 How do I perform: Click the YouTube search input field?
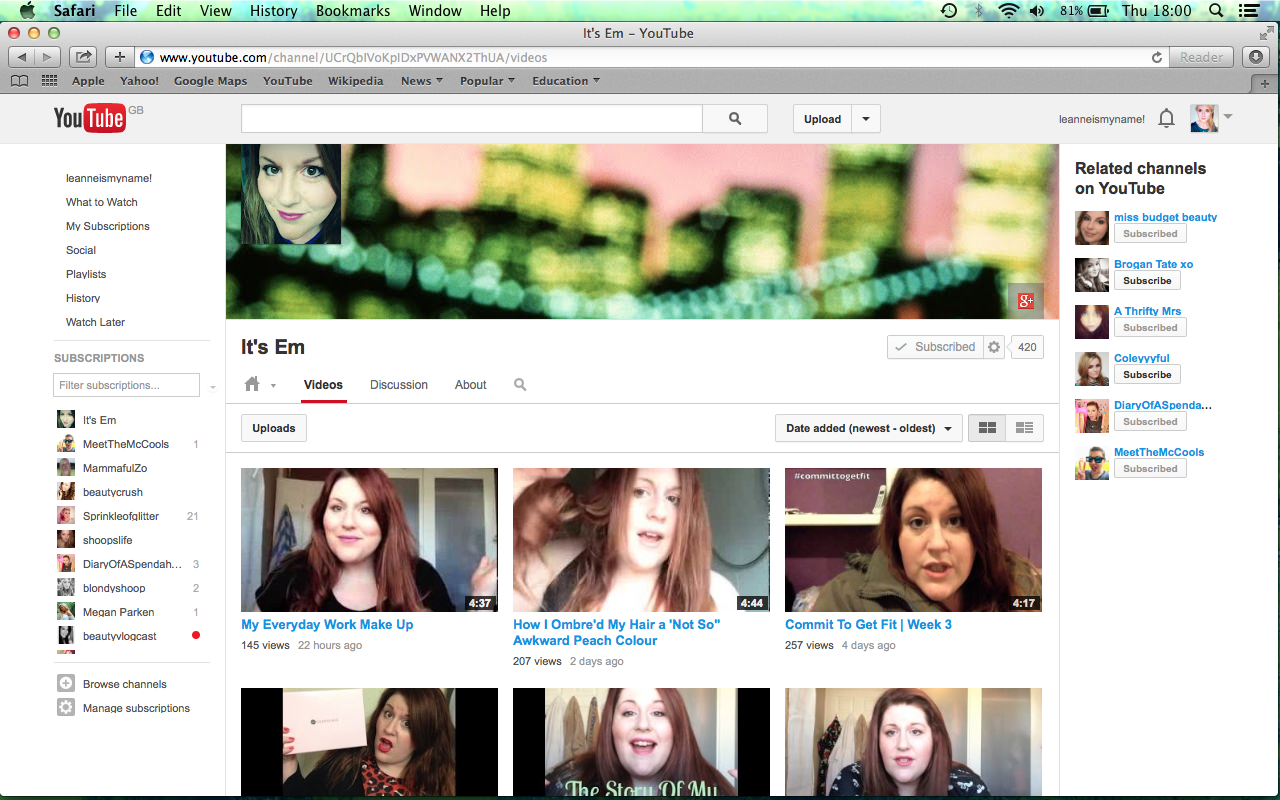pyautogui.click(x=472, y=118)
